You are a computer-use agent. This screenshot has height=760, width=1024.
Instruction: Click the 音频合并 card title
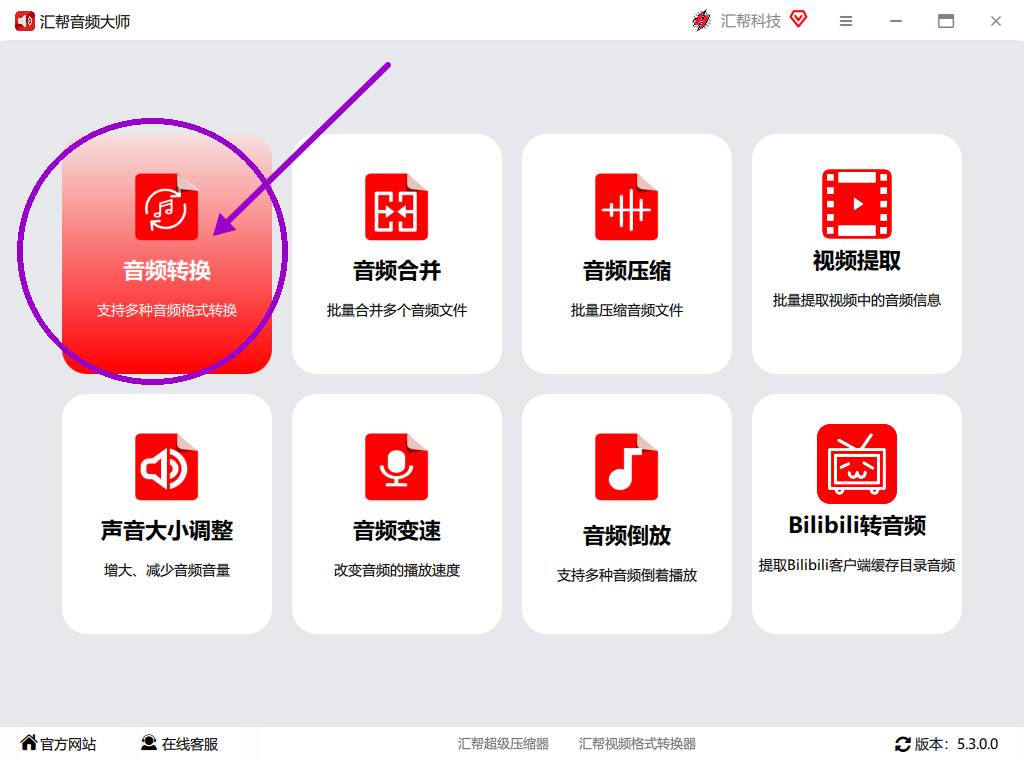[x=396, y=270]
